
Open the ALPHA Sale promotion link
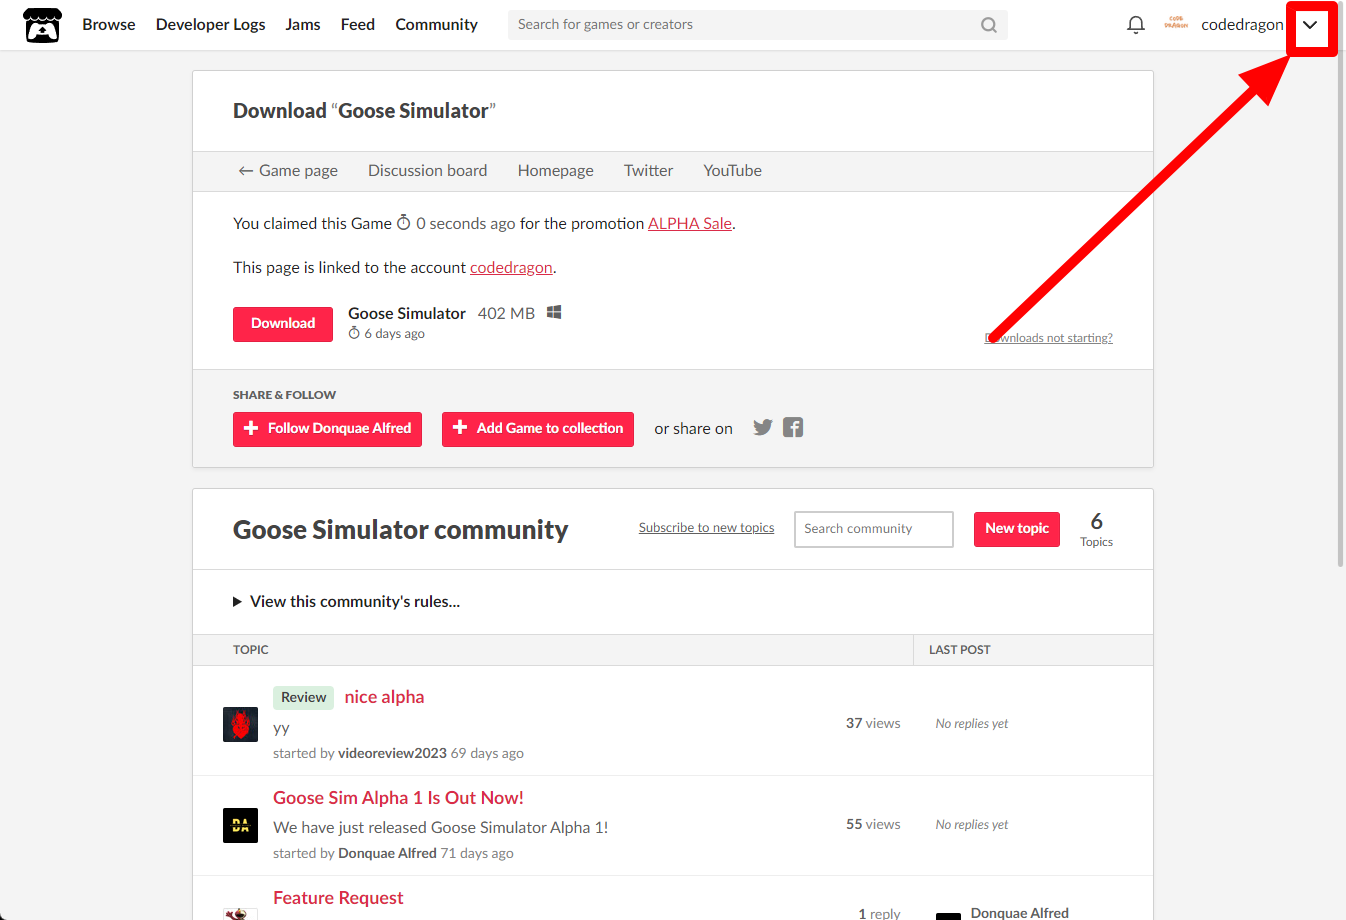pyautogui.click(x=690, y=224)
